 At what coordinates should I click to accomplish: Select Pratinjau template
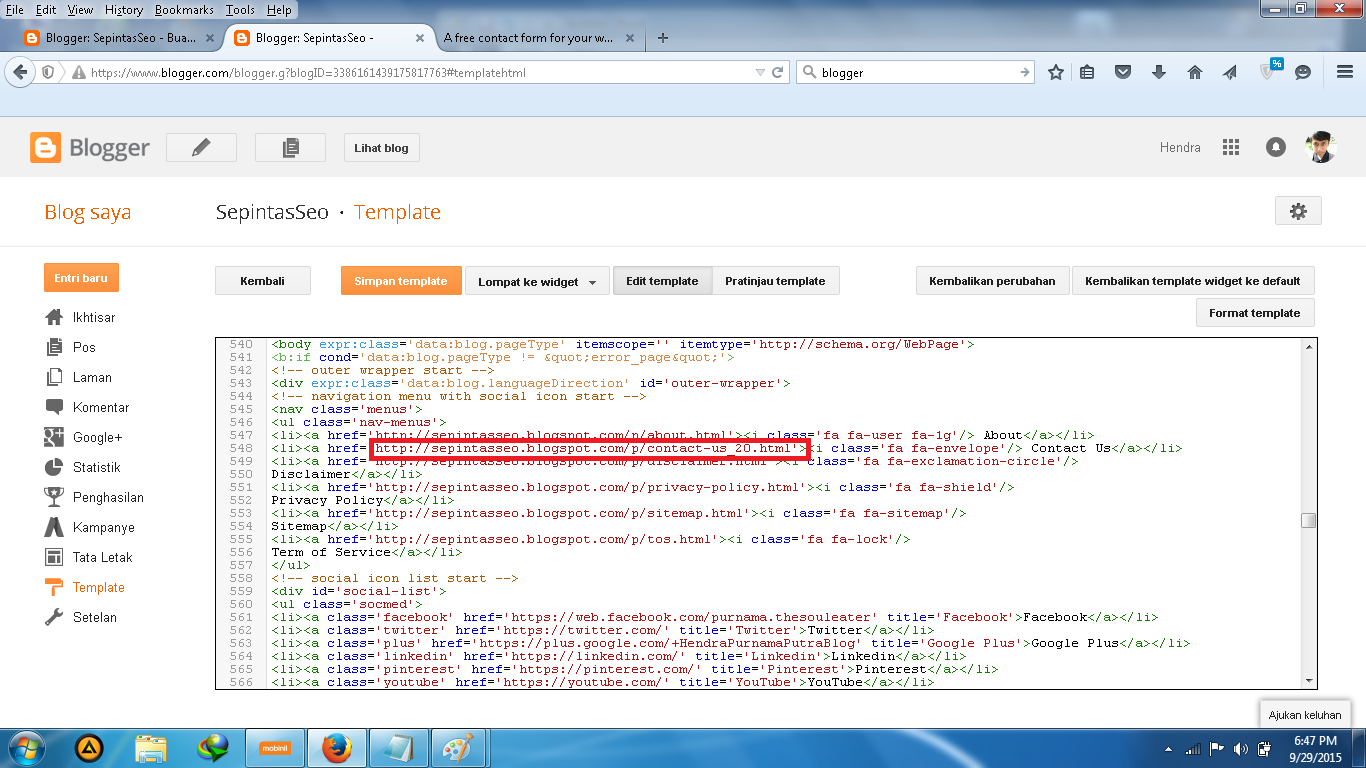point(775,281)
